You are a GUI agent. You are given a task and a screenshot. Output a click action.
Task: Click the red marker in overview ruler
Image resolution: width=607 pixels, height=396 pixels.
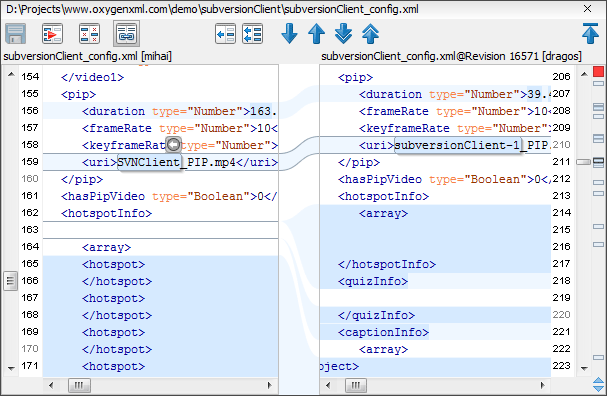click(598, 72)
